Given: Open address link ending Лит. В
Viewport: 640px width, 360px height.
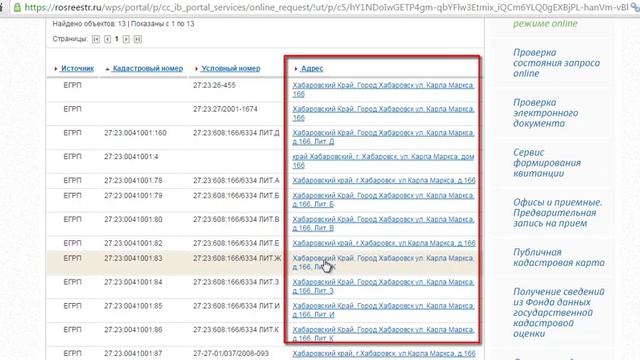Looking at the screenshot, I should (x=383, y=223).
